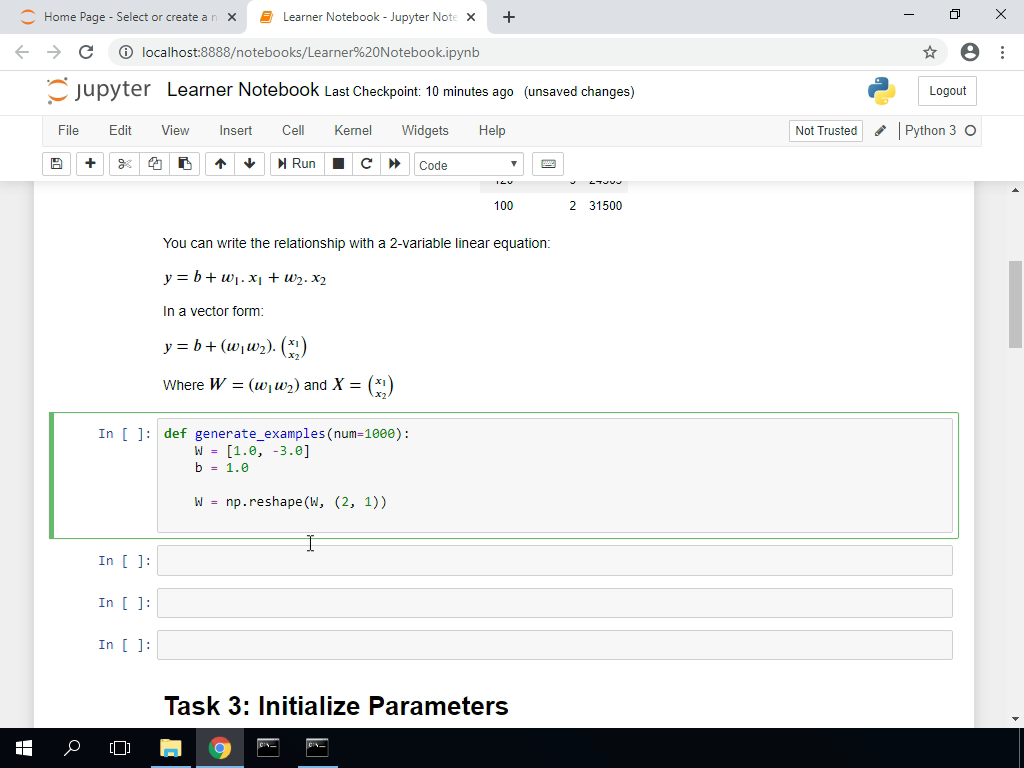
Task: Restart the kernel with the circular arrow icon
Action: pyautogui.click(x=366, y=164)
